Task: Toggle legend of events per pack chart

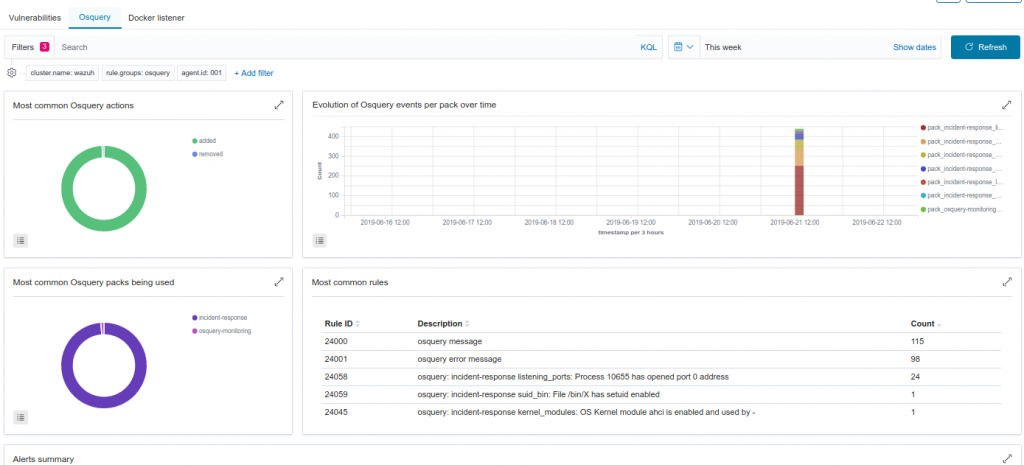Action: pyautogui.click(x=319, y=240)
